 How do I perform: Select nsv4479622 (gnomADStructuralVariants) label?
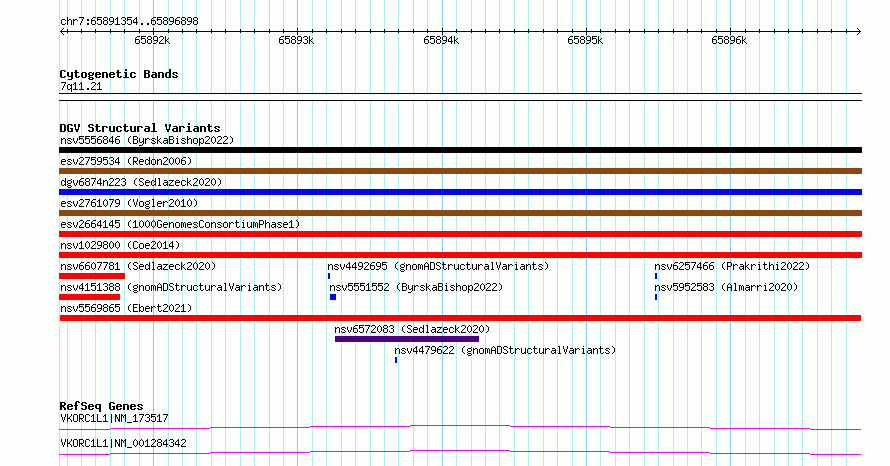click(505, 350)
